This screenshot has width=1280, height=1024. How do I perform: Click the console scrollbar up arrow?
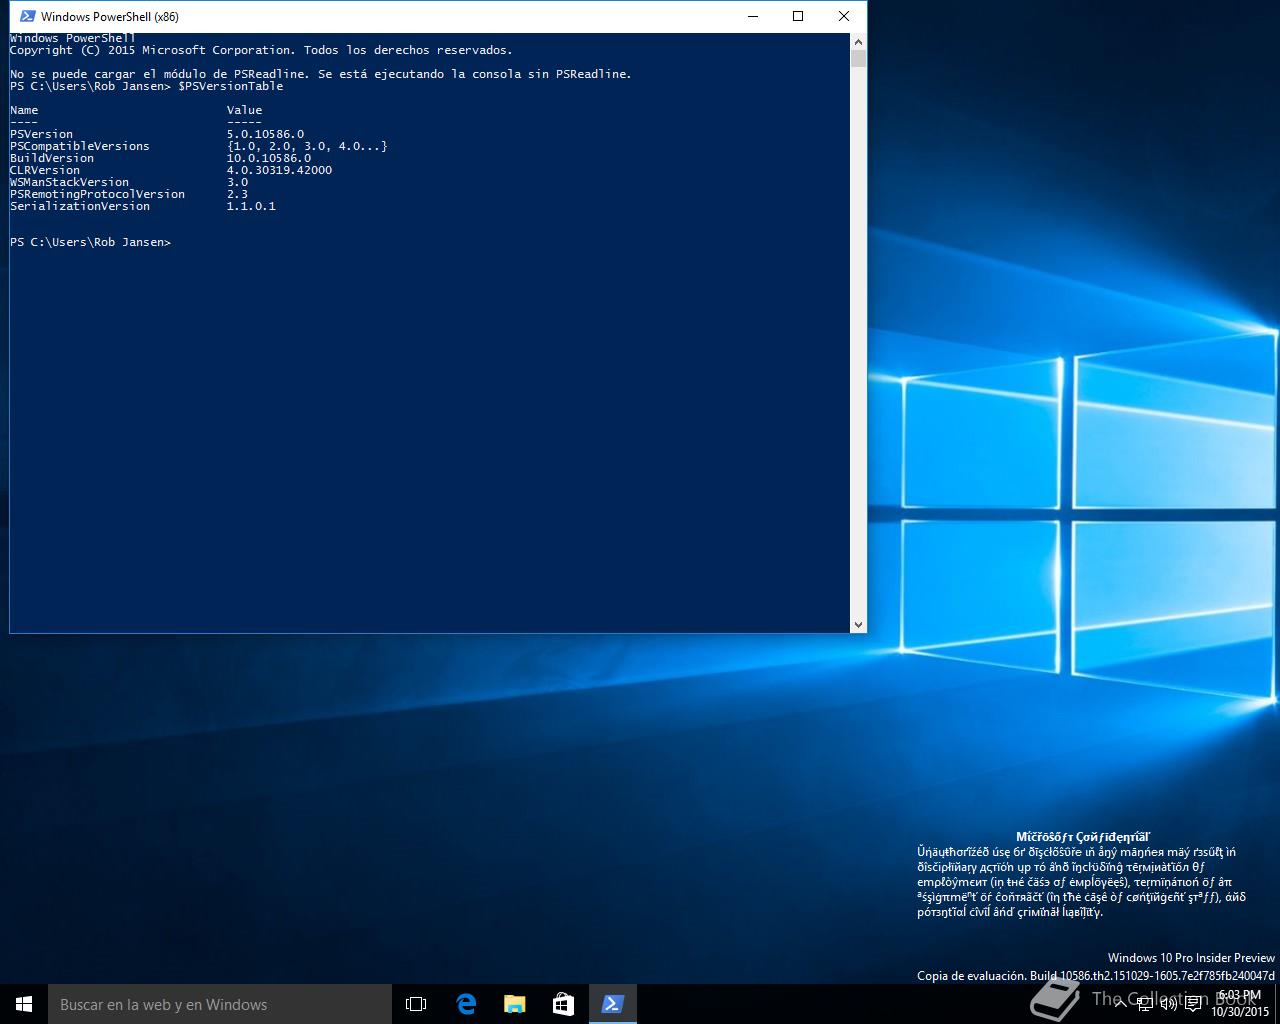click(858, 42)
